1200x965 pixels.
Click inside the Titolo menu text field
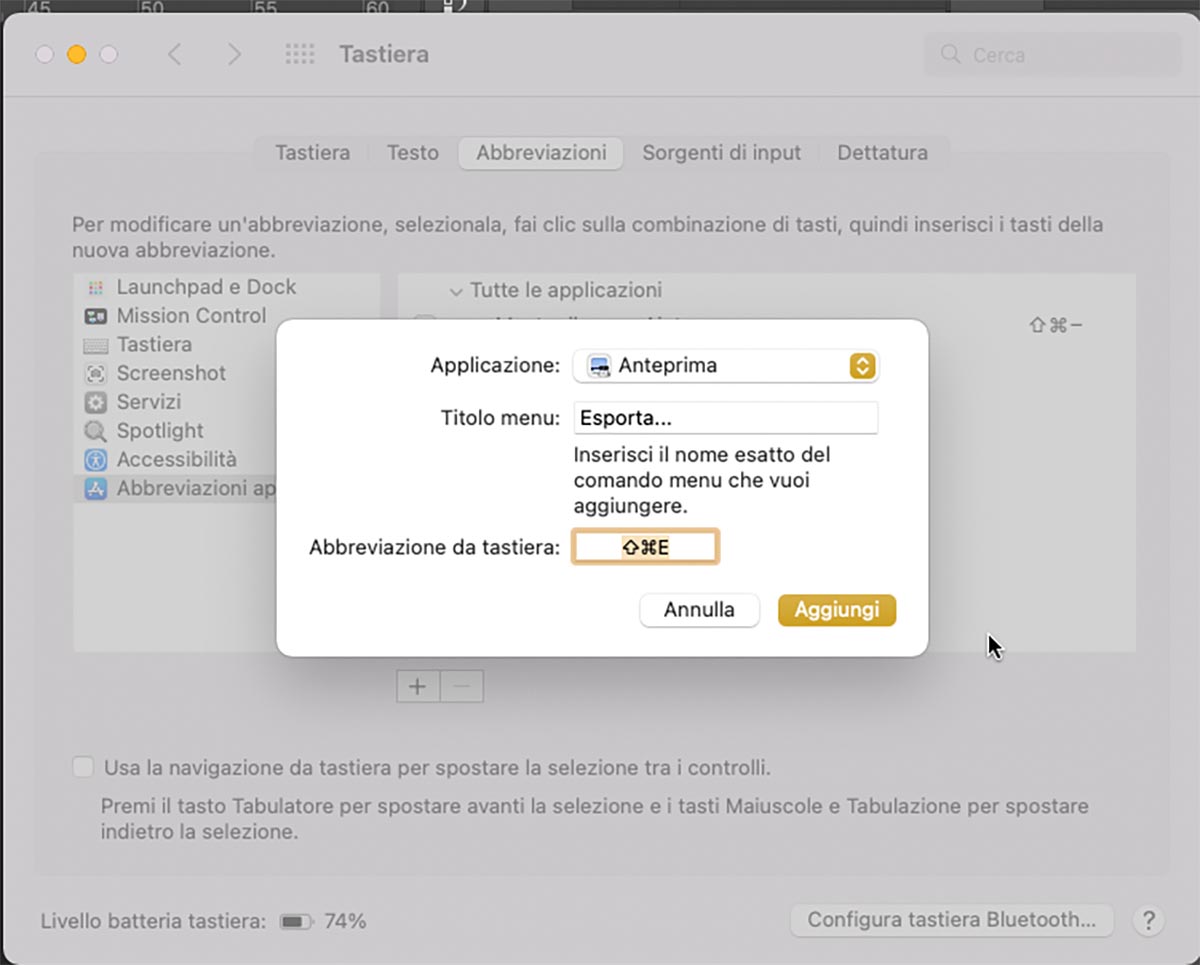tap(725, 417)
